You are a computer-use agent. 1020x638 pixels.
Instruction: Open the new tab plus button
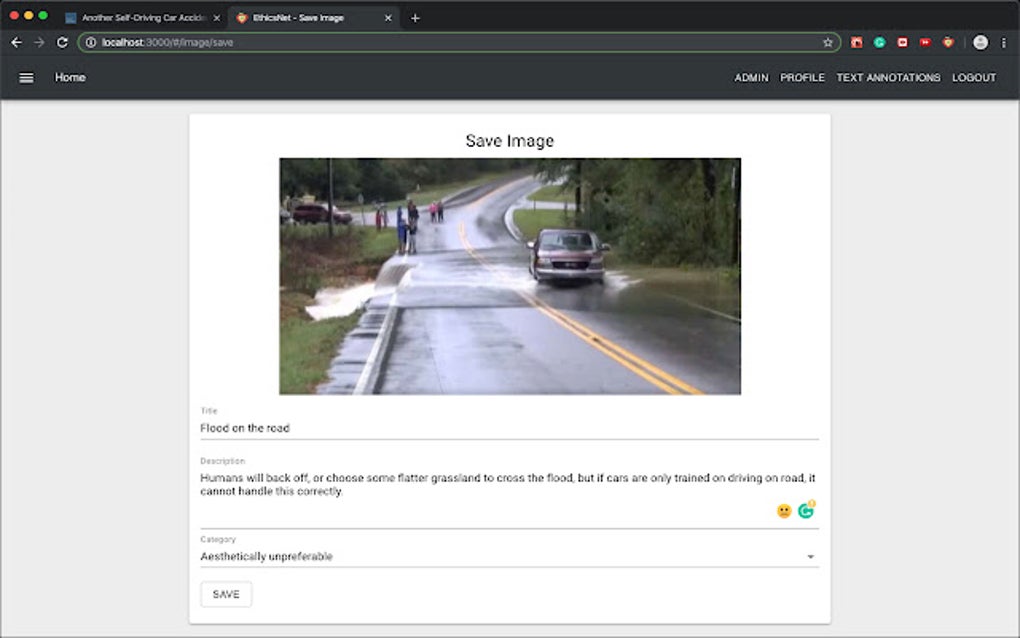click(415, 17)
